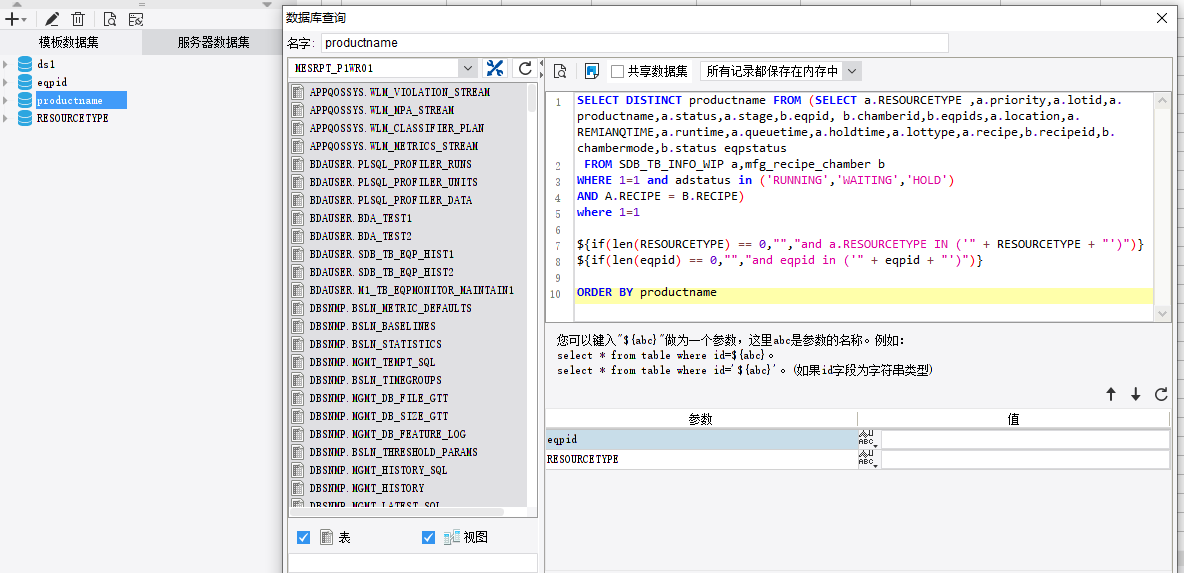Expand the RESOURCETYPE dataset tree node
Image resolution: width=1184 pixels, height=573 pixels.
pos(6,119)
